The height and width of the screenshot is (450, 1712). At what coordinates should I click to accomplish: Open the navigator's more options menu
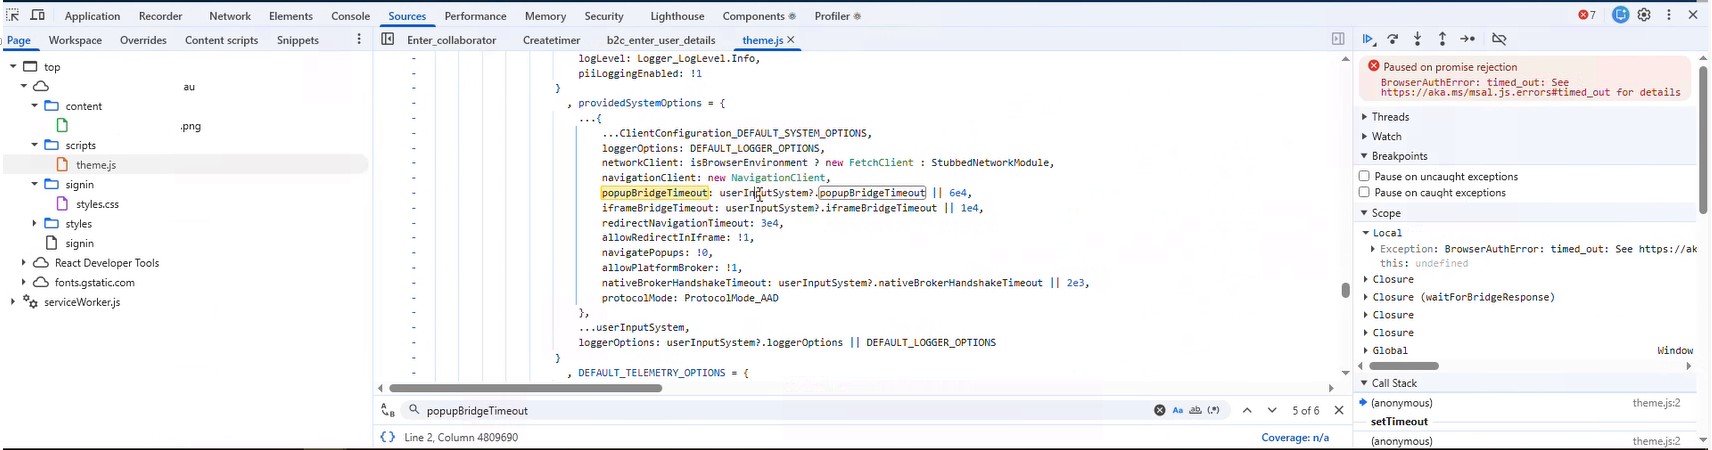[x=359, y=40]
